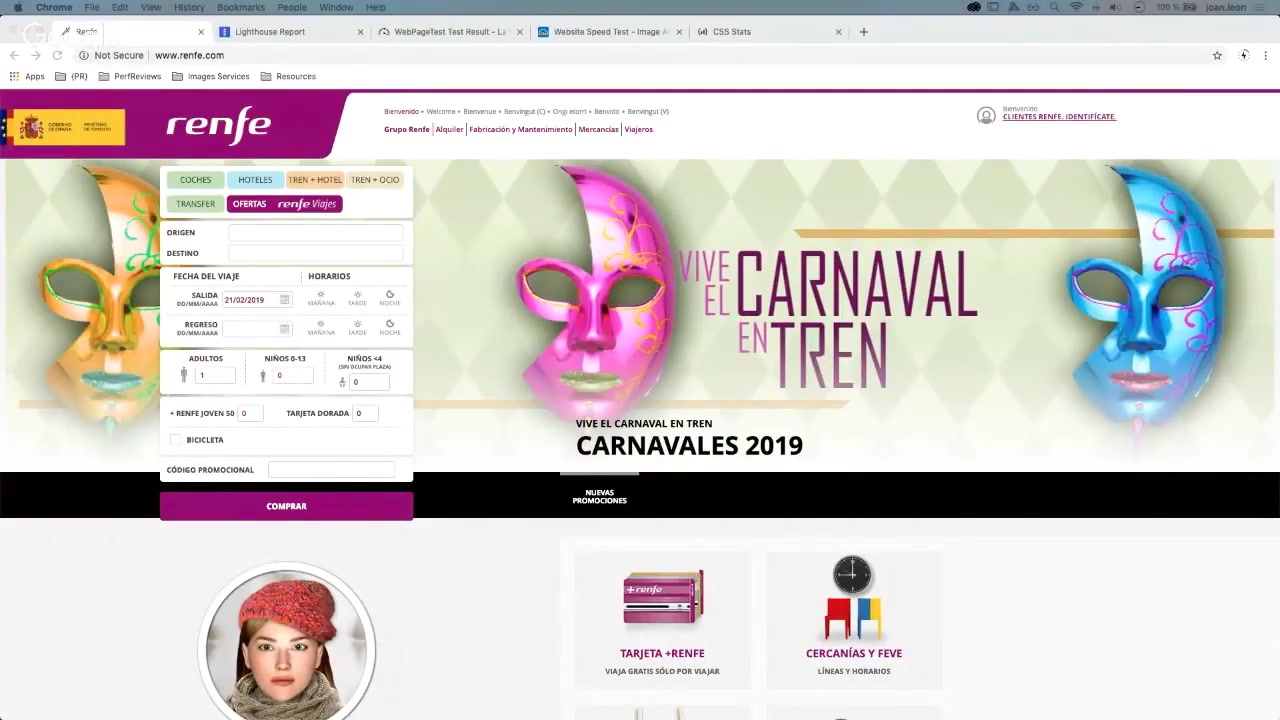Open the Apple menu
Screen dimensions: 1280x720
pyautogui.click(x=17, y=7)
